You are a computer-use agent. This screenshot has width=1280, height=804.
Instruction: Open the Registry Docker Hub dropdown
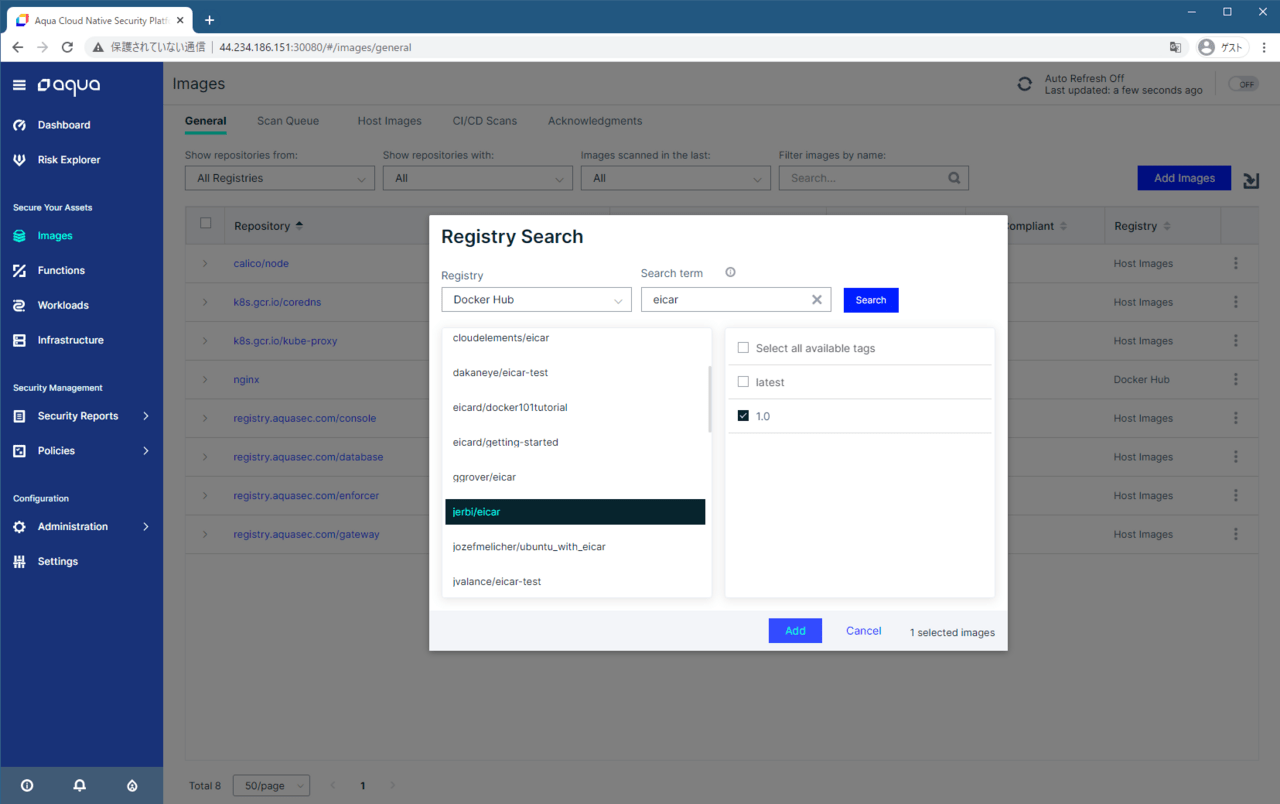click(536, 300)
